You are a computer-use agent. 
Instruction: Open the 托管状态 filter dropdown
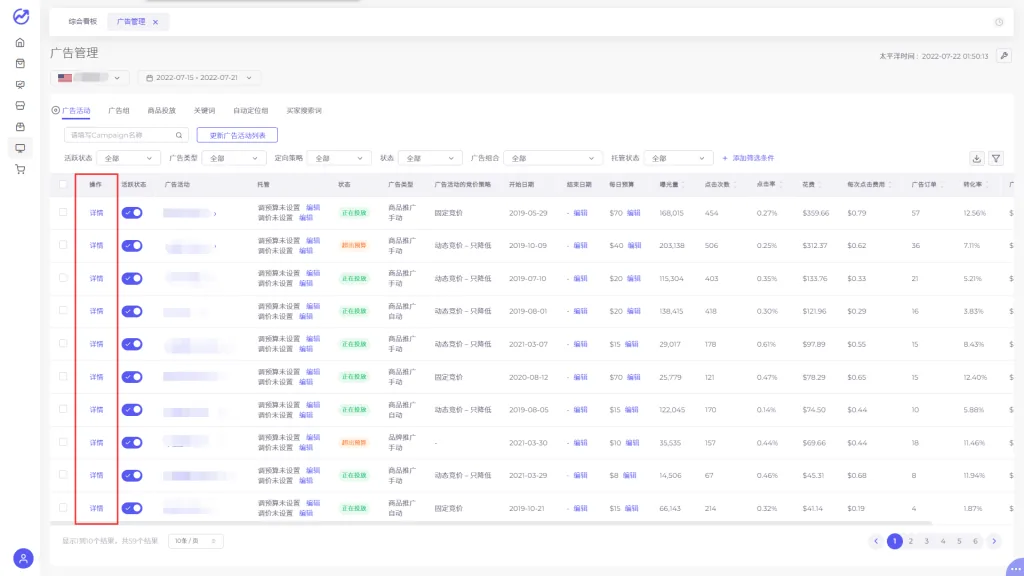[678, 158]
